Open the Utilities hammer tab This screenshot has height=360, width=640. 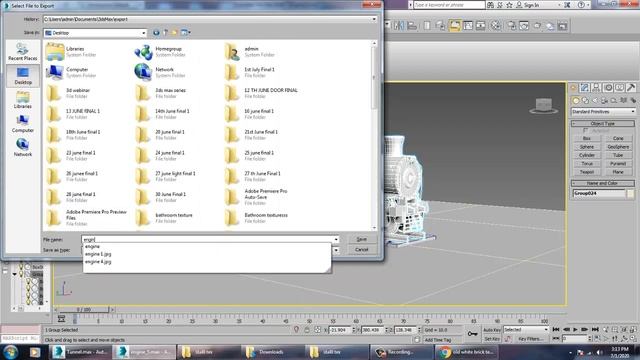click(631, 88)
